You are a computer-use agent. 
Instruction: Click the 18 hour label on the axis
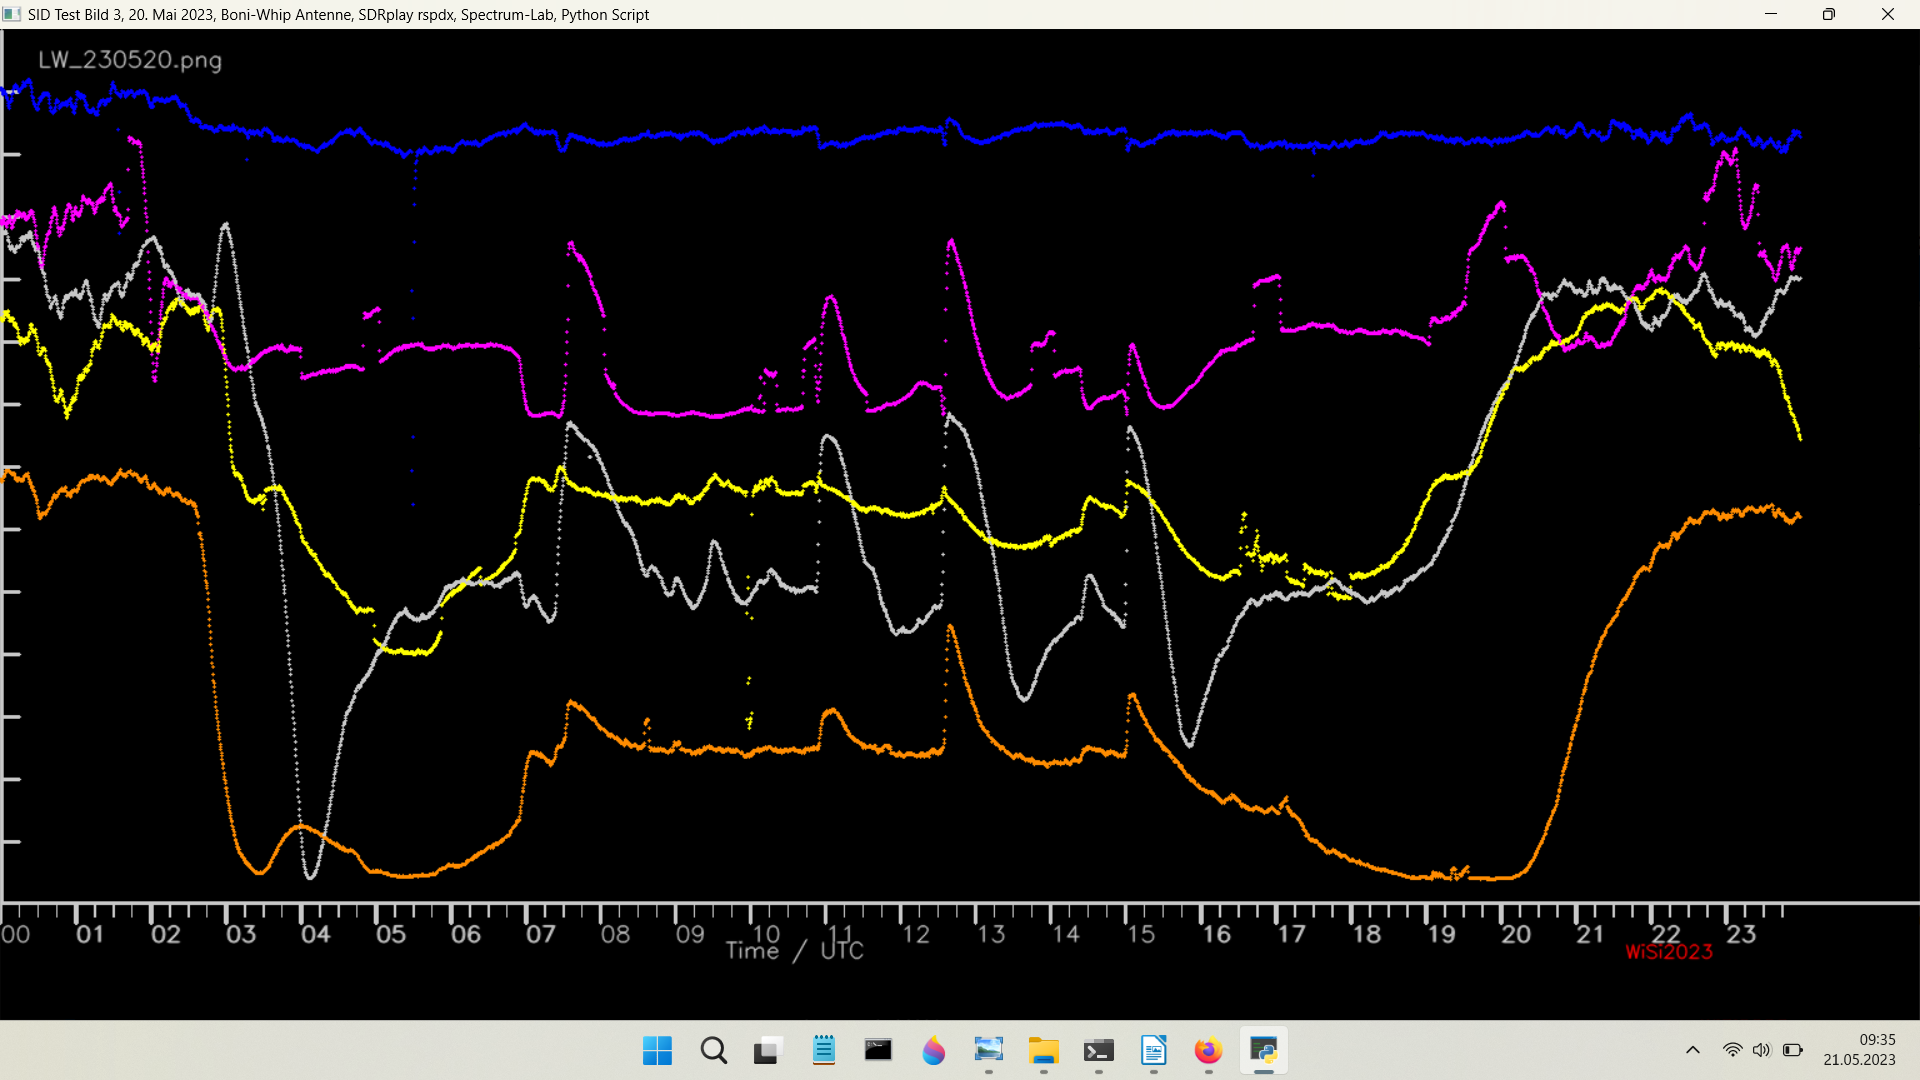pos(1367,934)
